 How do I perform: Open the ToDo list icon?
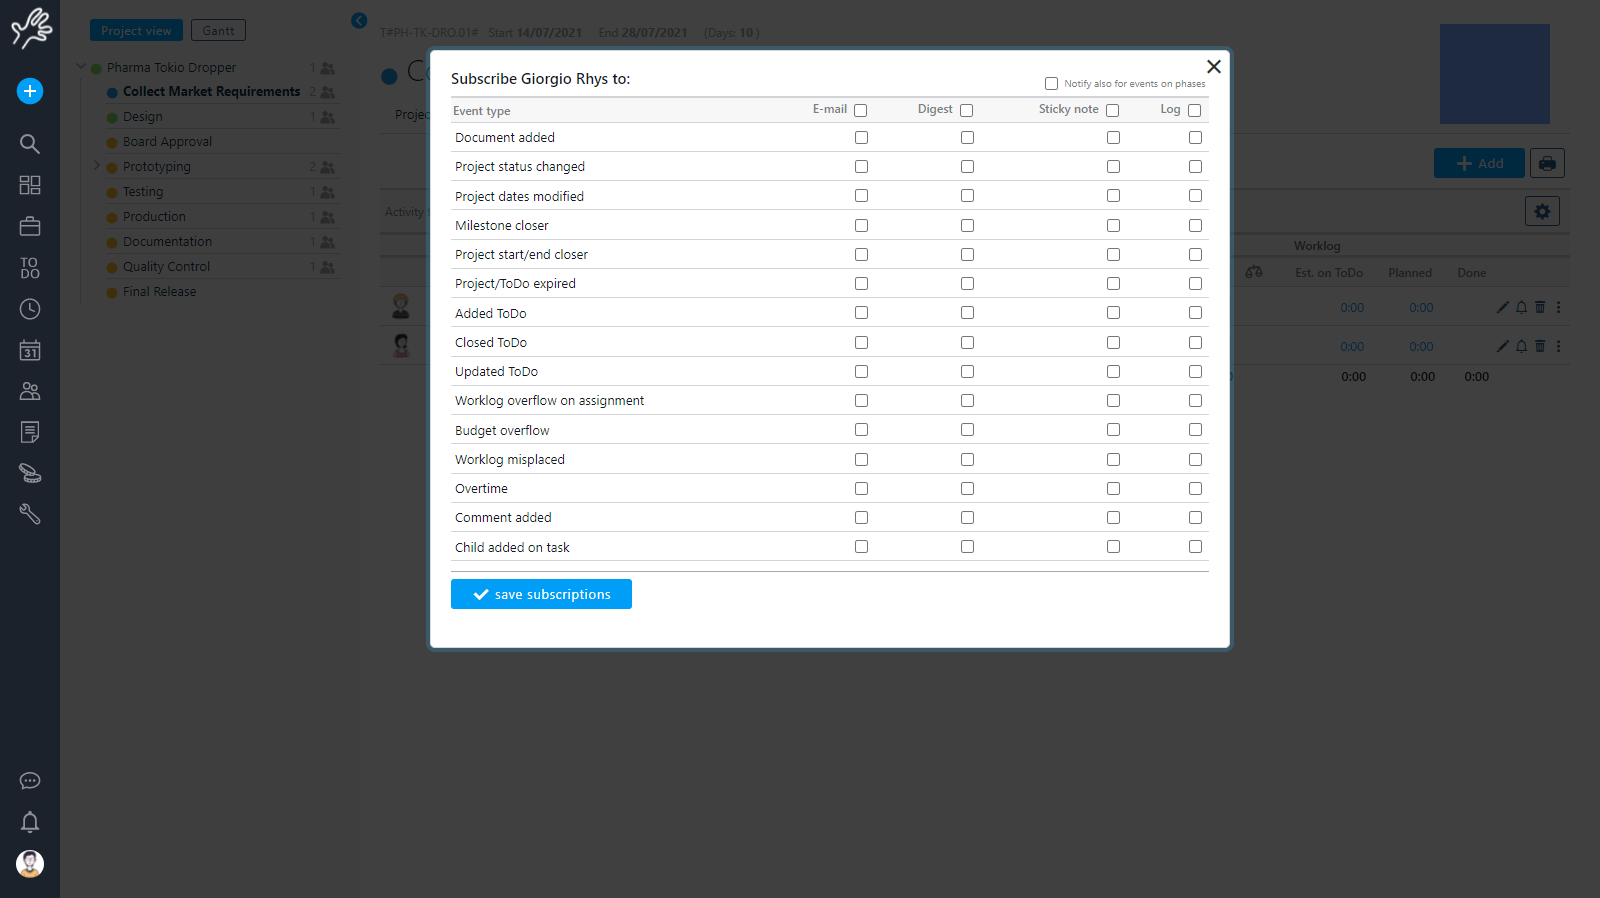point(30,268)
